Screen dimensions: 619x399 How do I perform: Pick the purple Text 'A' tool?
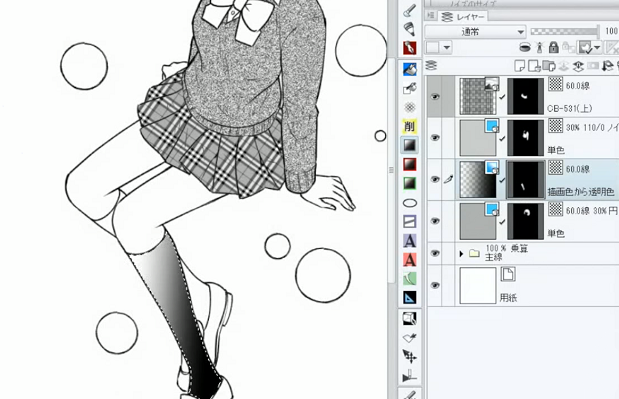410,241
